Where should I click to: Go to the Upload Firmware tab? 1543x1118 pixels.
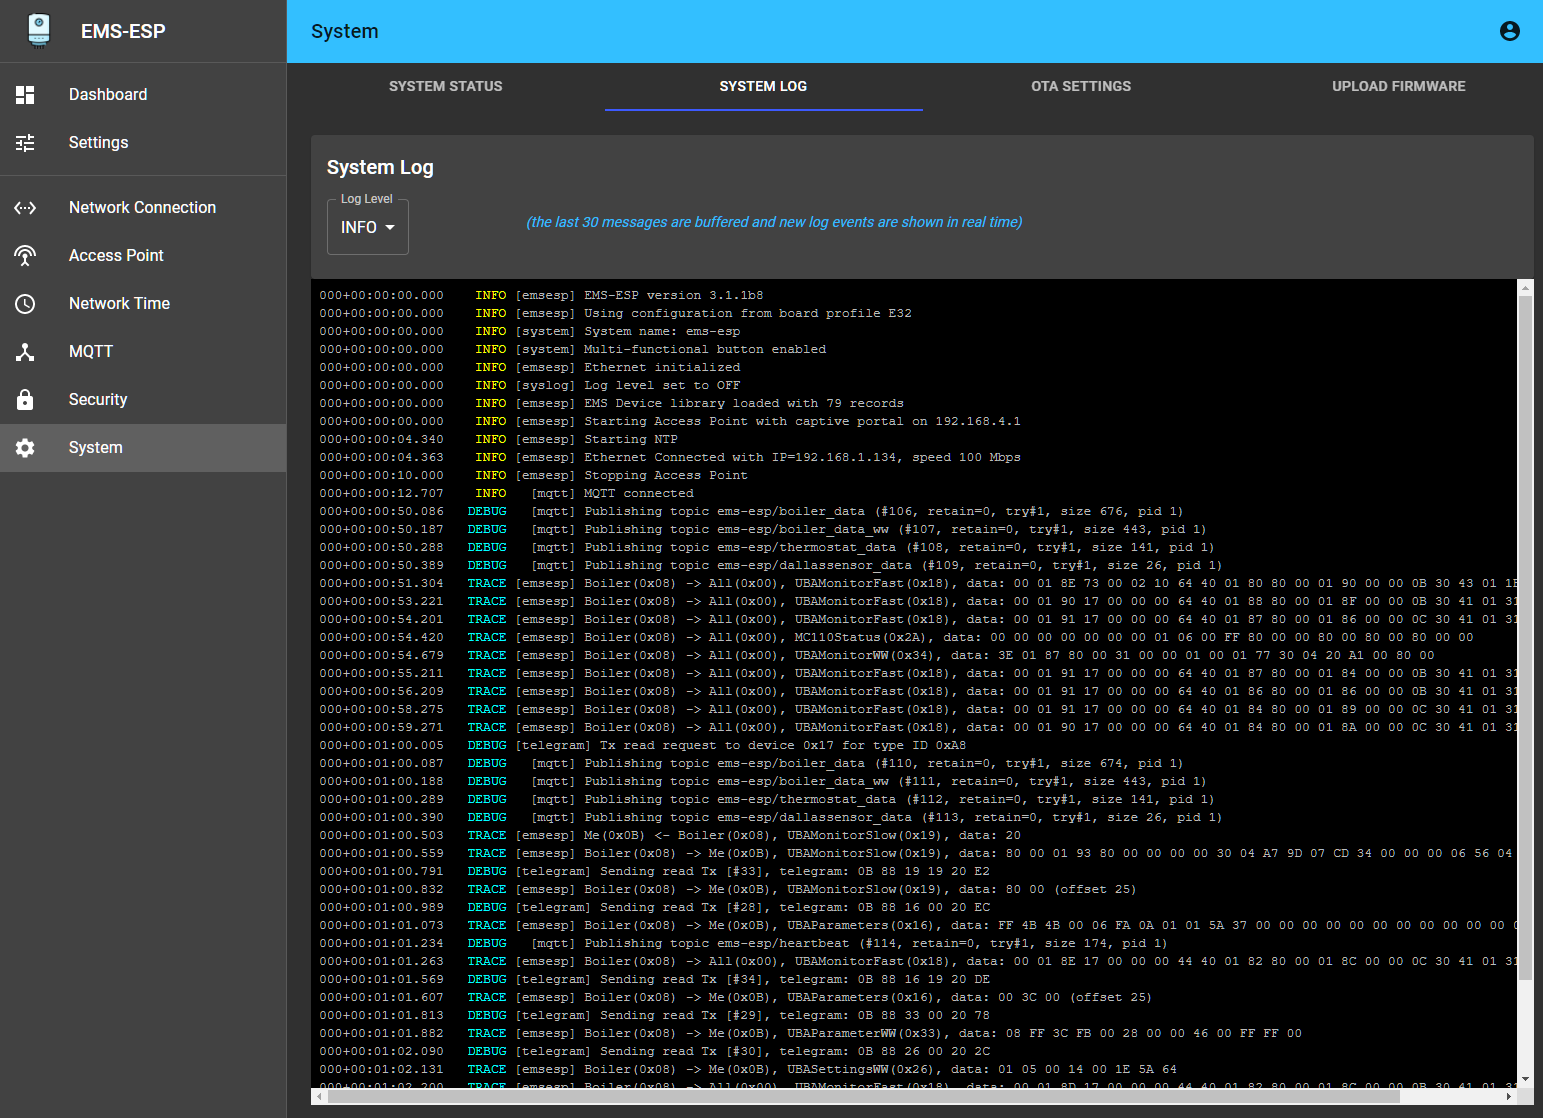[x=1398, y=87]
